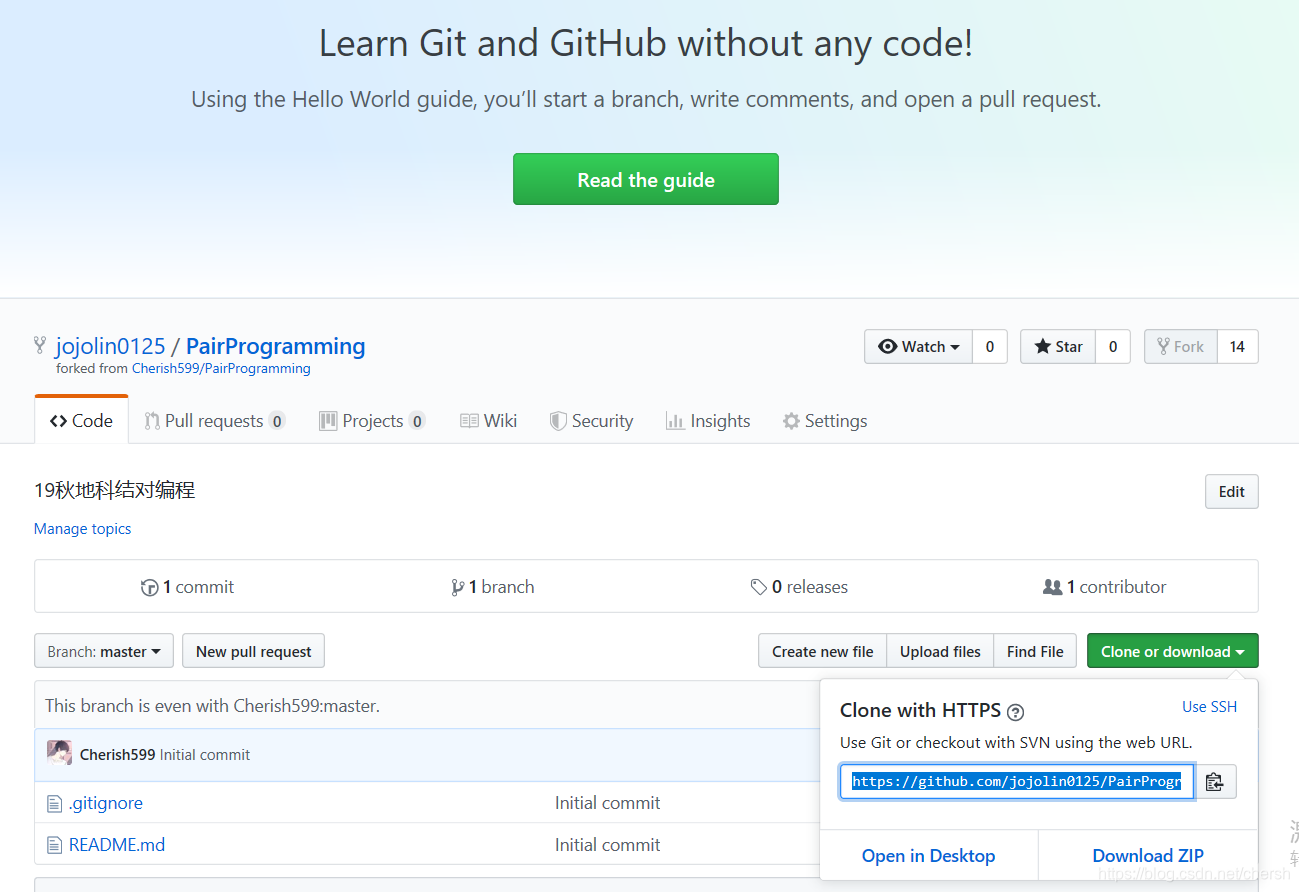View the 1 contributor page
This screenshot has width=1299, height=892.
[1105, 587]
